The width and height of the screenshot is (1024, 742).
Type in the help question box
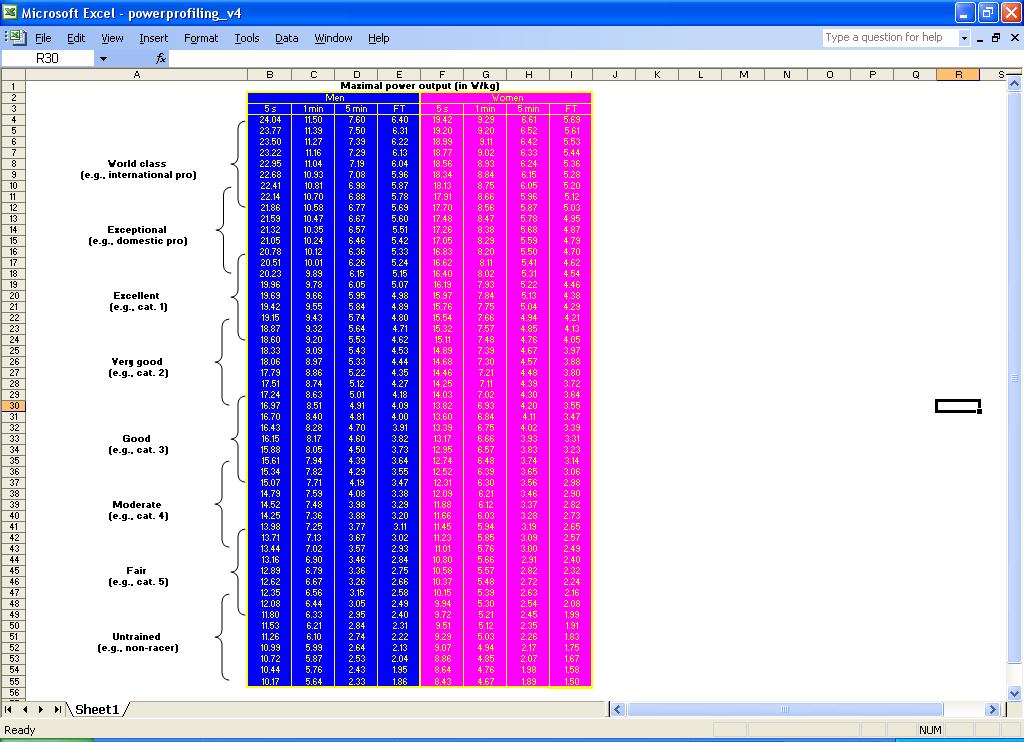pyautogui.click(x=889, y=38)
